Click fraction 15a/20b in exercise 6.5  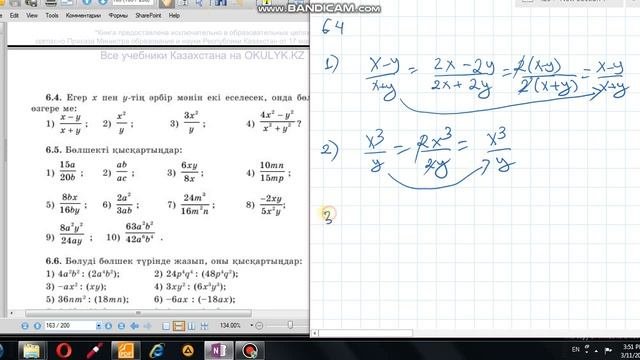[68, 171]
